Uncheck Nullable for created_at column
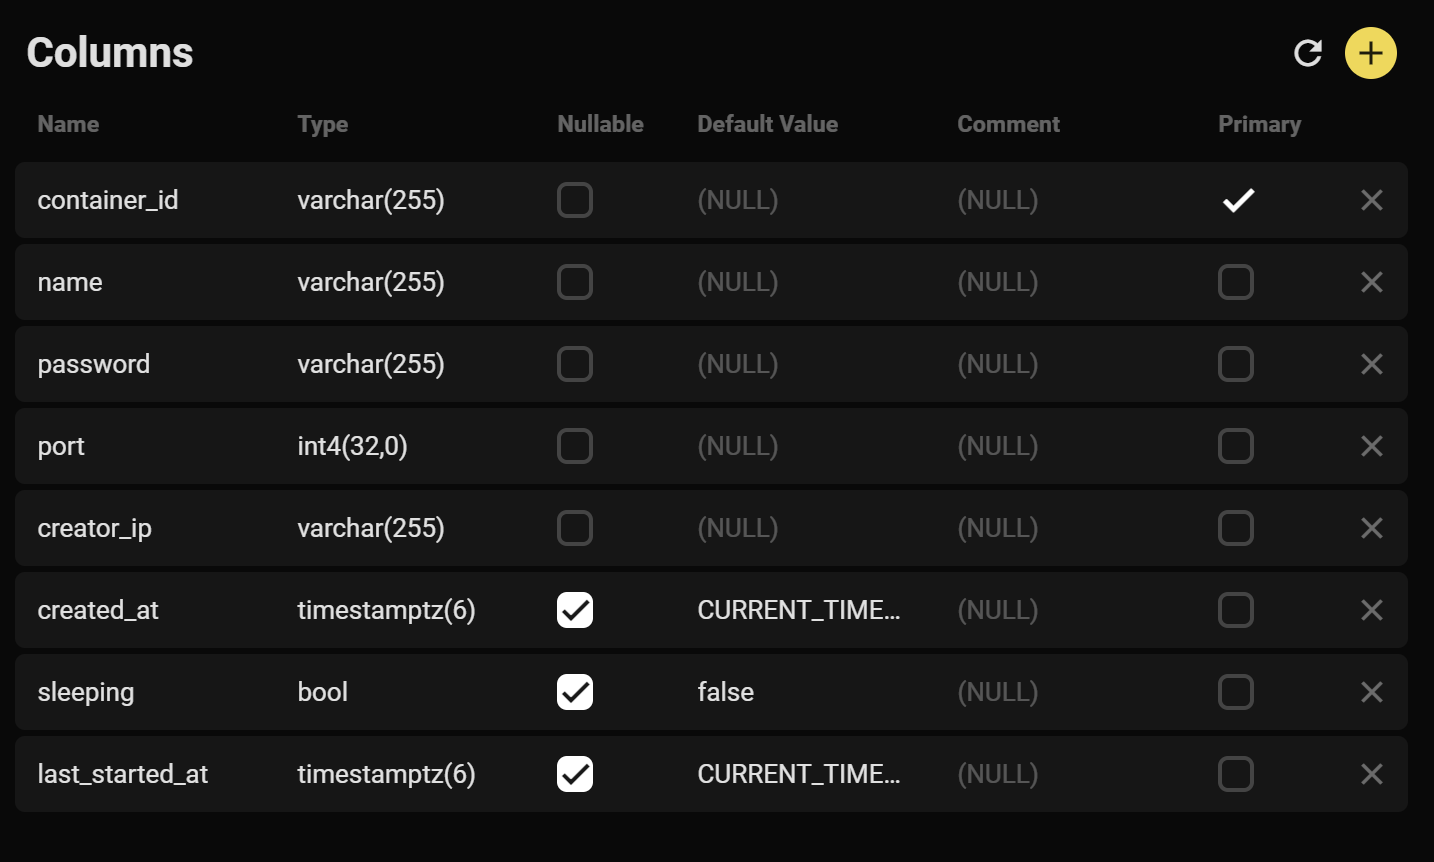The width and height of the screenshot is (1434, 862). (575, 610)
